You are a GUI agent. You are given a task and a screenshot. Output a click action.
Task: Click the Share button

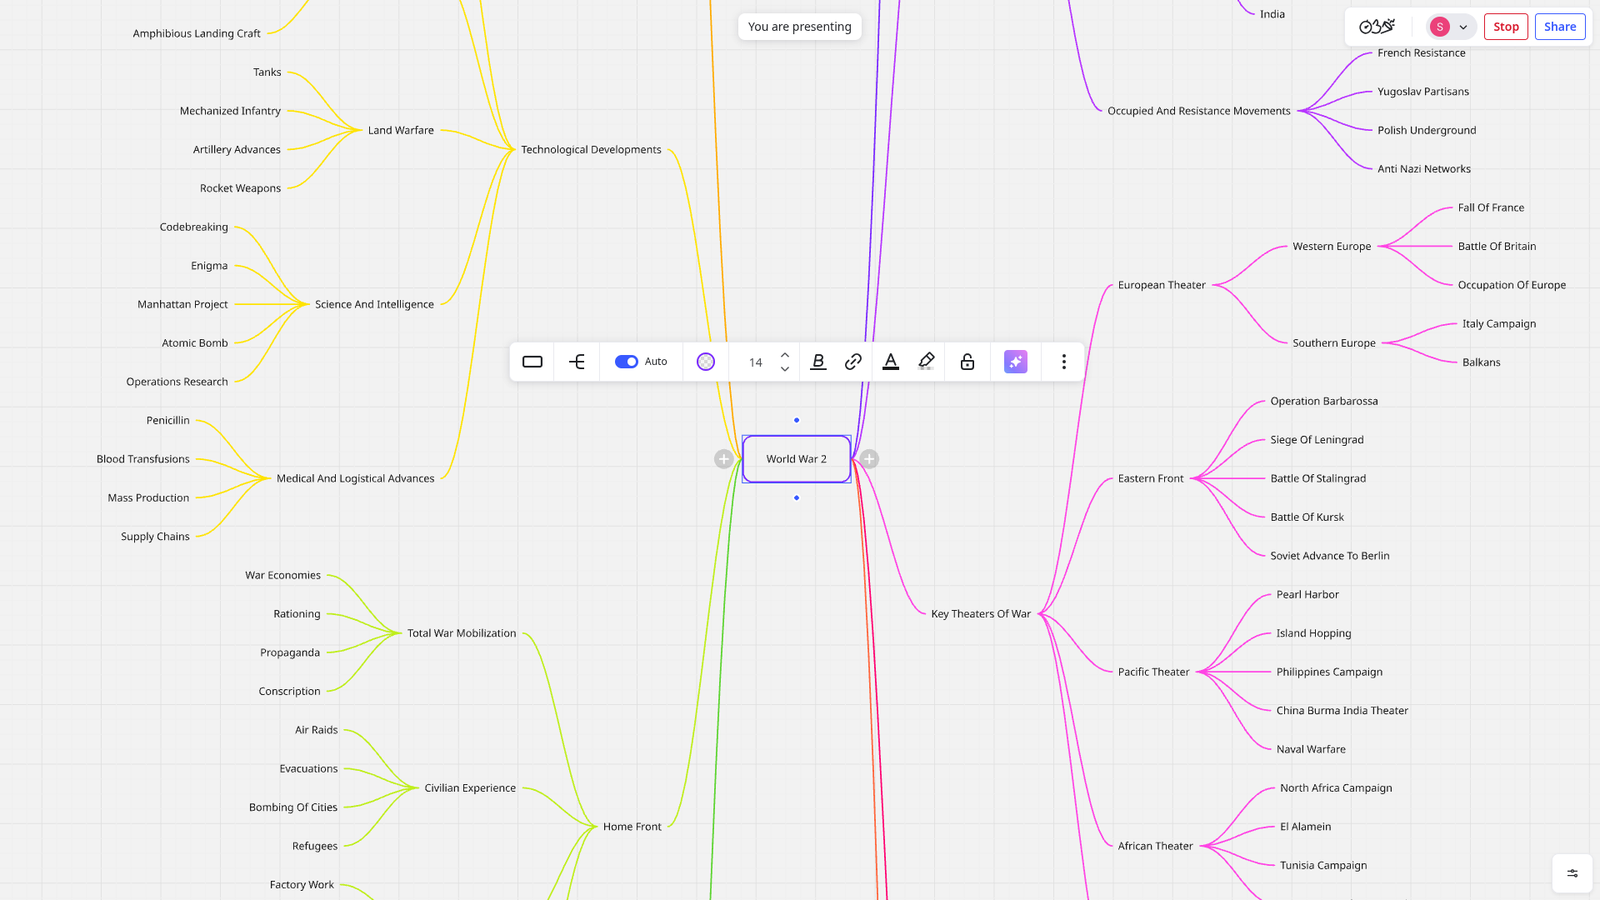point(1560,27)
